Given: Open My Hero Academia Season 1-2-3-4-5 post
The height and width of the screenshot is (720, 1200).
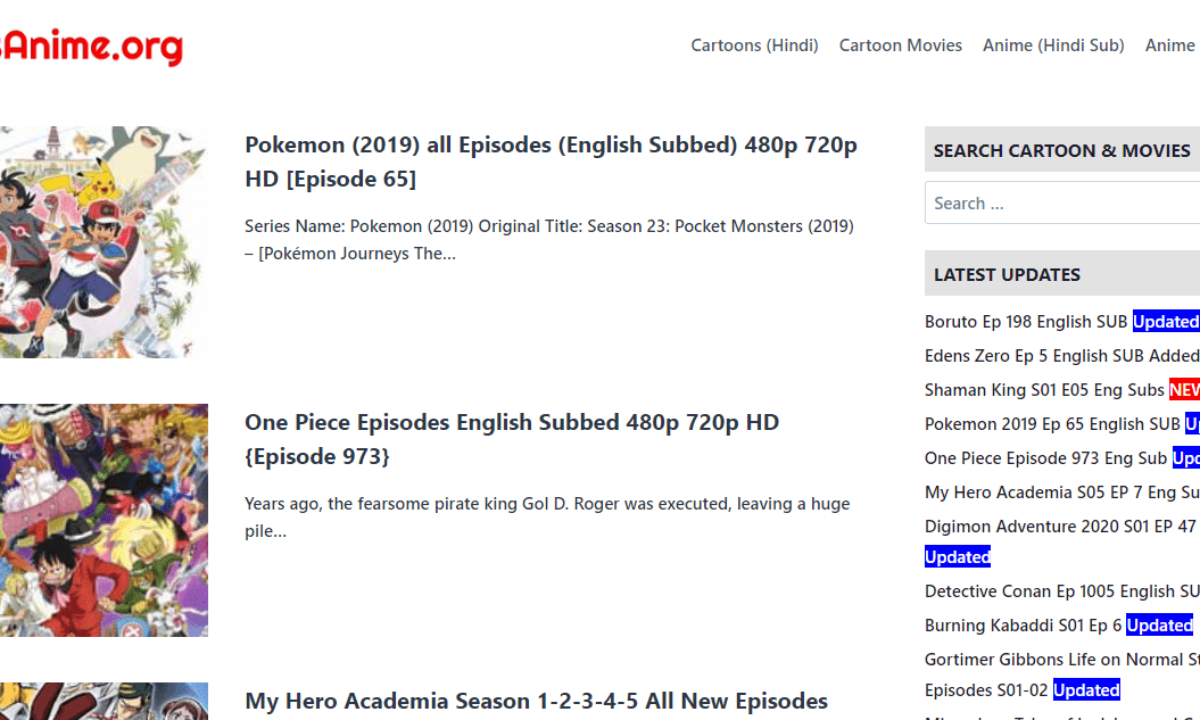Looking at the screenshot, I should pos(535,701).
